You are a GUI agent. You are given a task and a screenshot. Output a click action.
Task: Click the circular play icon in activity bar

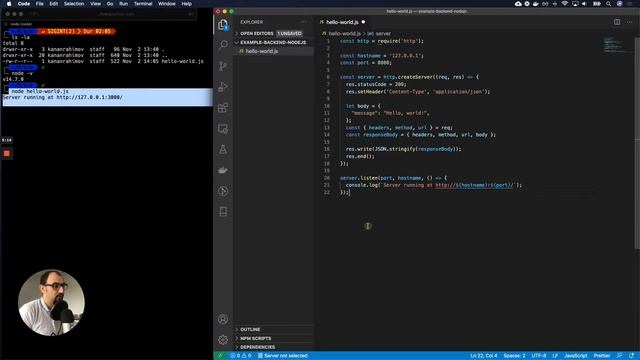[223, 191]
